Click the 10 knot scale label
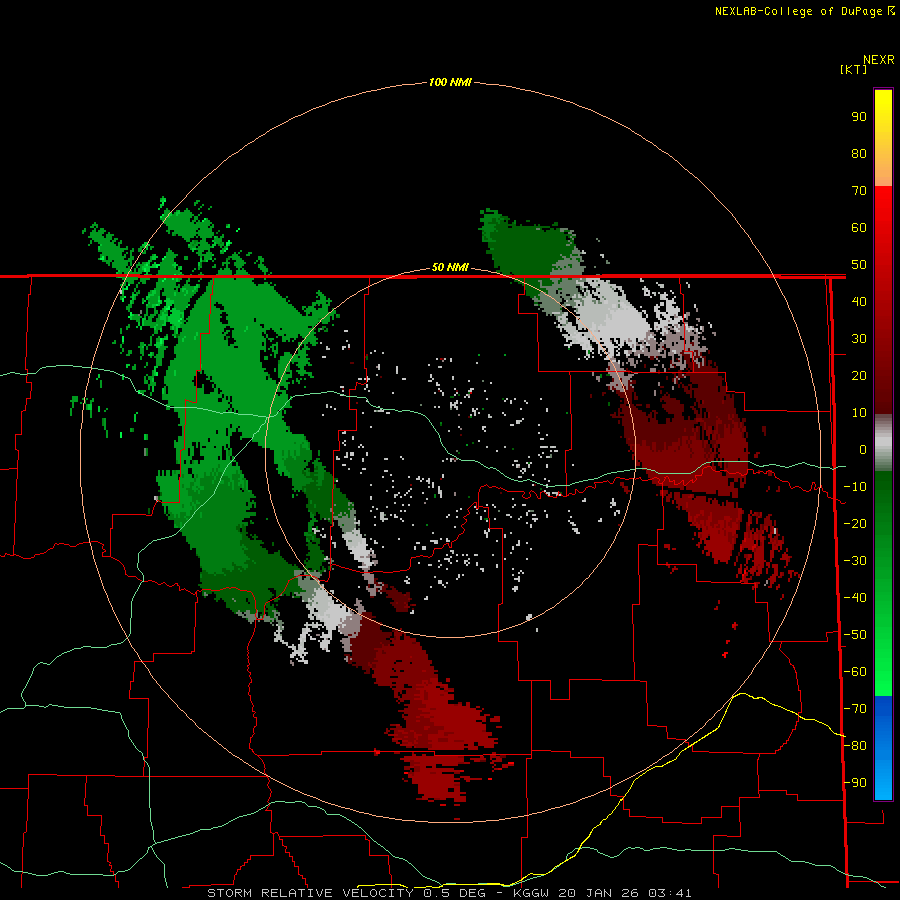The width and height of the screenshot is (900, 900). 859,413
